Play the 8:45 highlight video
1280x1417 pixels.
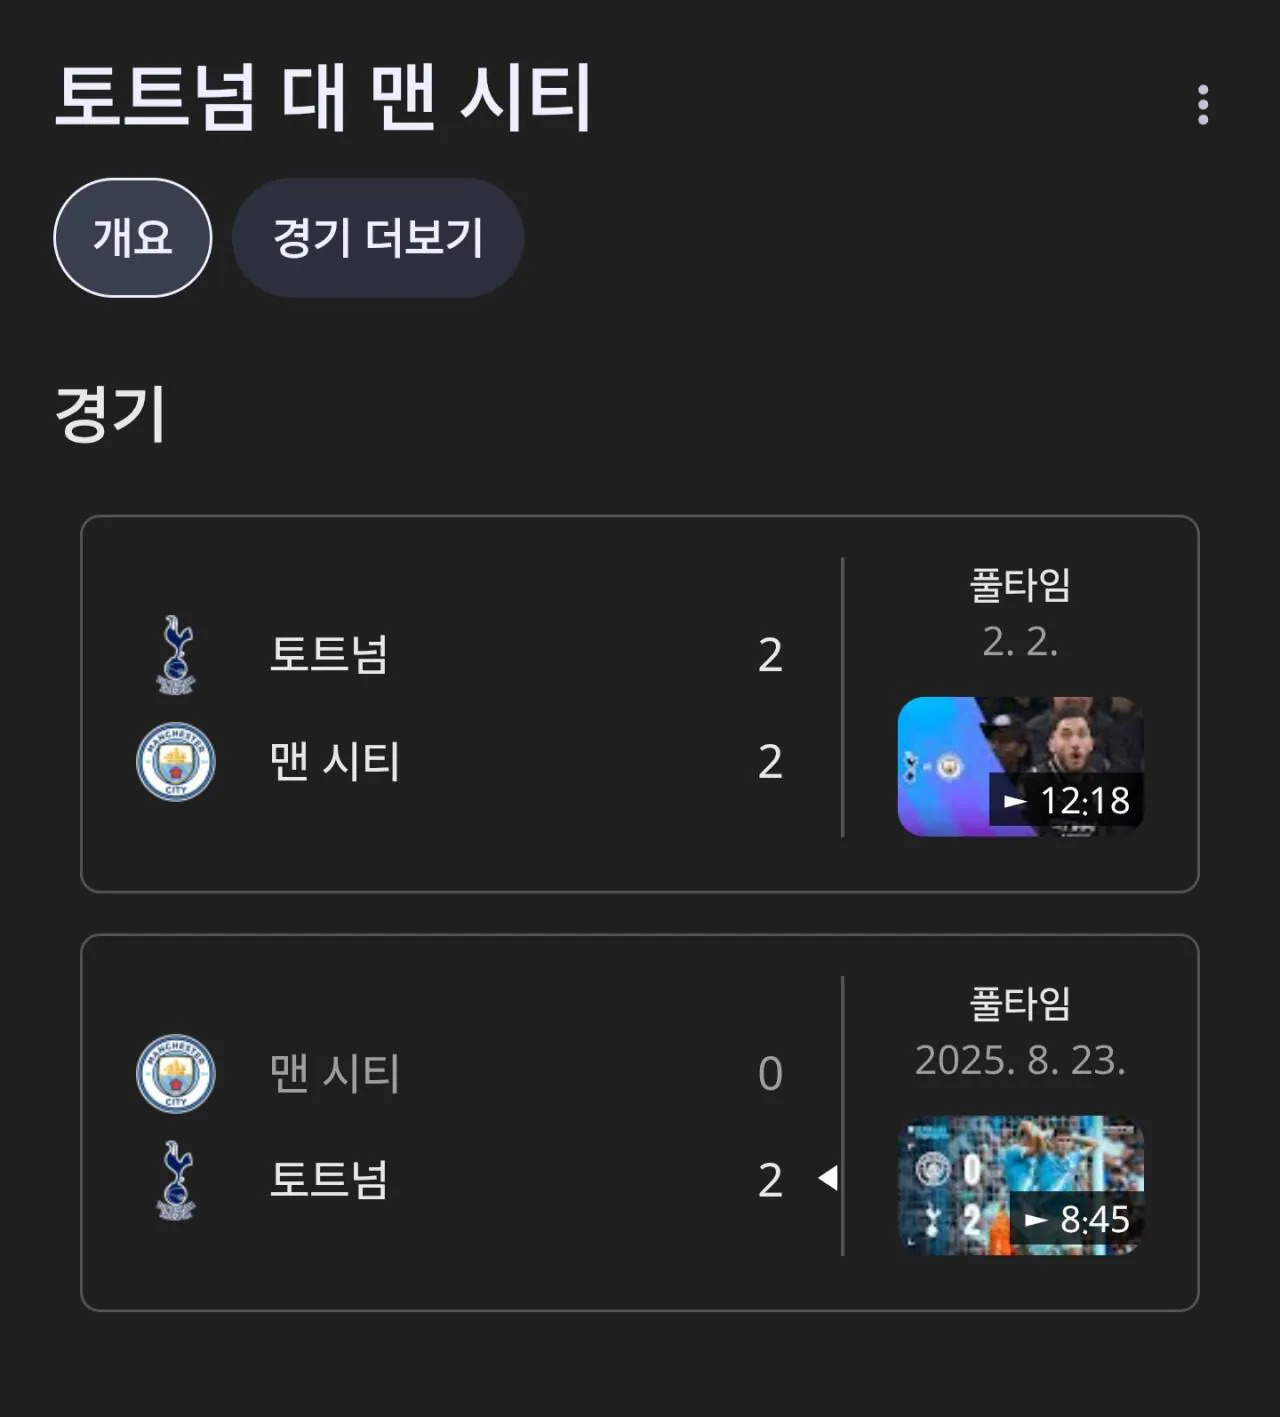(1020, 1185)
